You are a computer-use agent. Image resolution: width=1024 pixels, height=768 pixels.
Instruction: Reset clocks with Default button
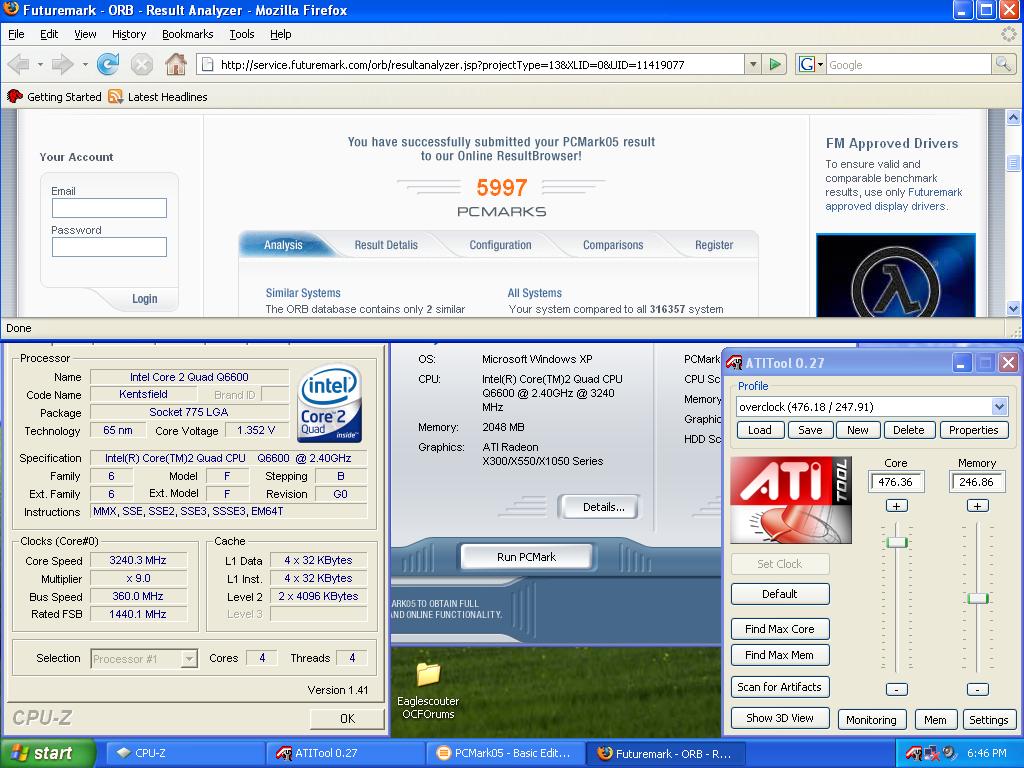point(780,594)
